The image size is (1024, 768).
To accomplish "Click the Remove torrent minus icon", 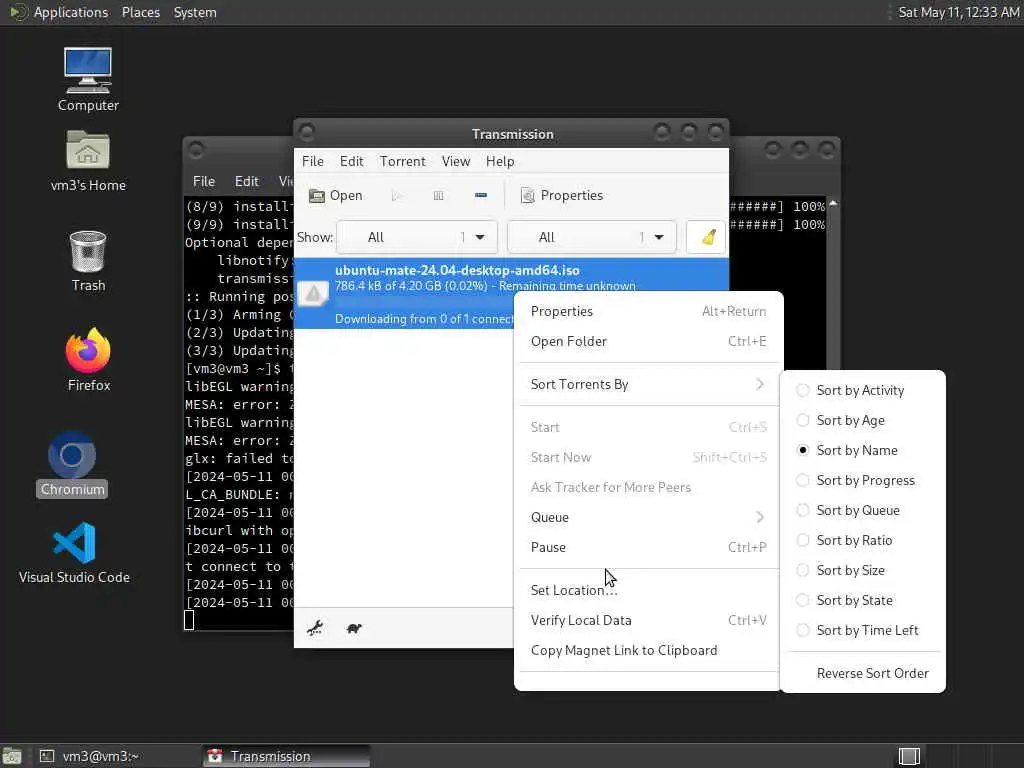I will [x=481, y=195].
